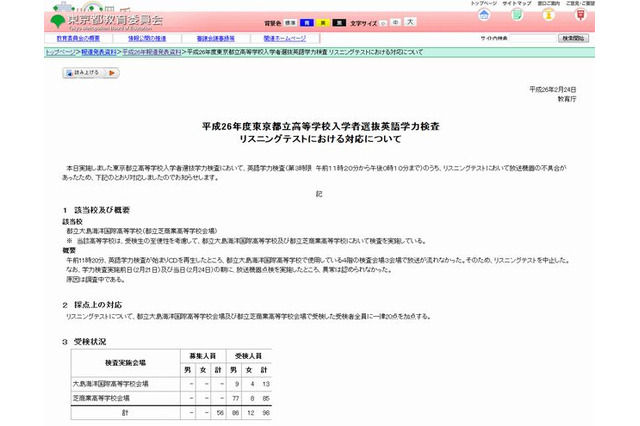Click the 東京都教育委員会 site title

coord(115,20)
